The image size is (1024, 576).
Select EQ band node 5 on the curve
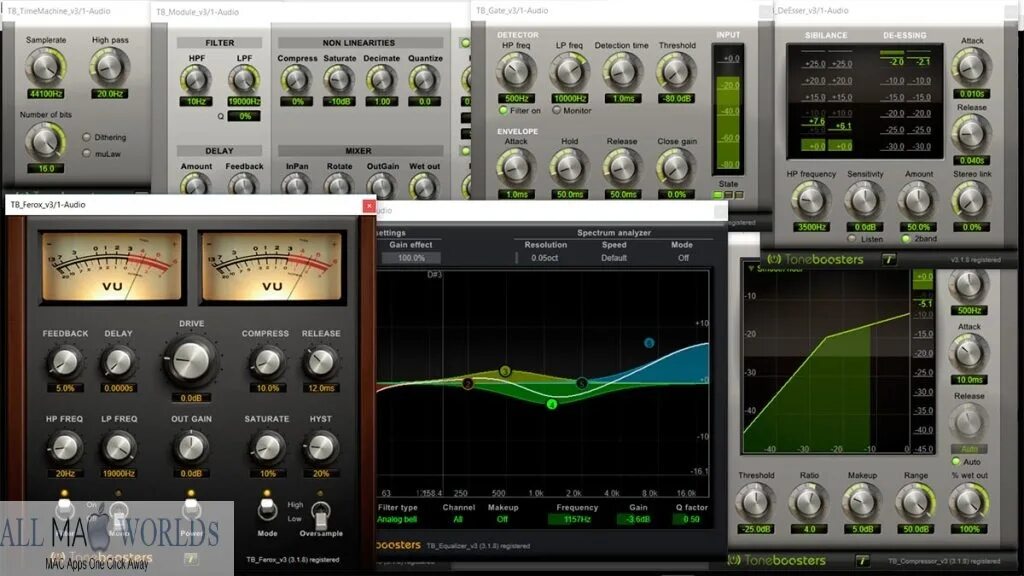(581, 383)
